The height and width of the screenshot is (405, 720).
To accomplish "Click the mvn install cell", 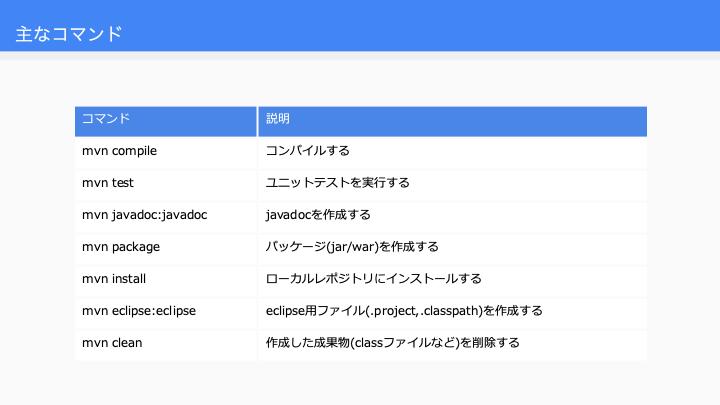I will [166, 281].
